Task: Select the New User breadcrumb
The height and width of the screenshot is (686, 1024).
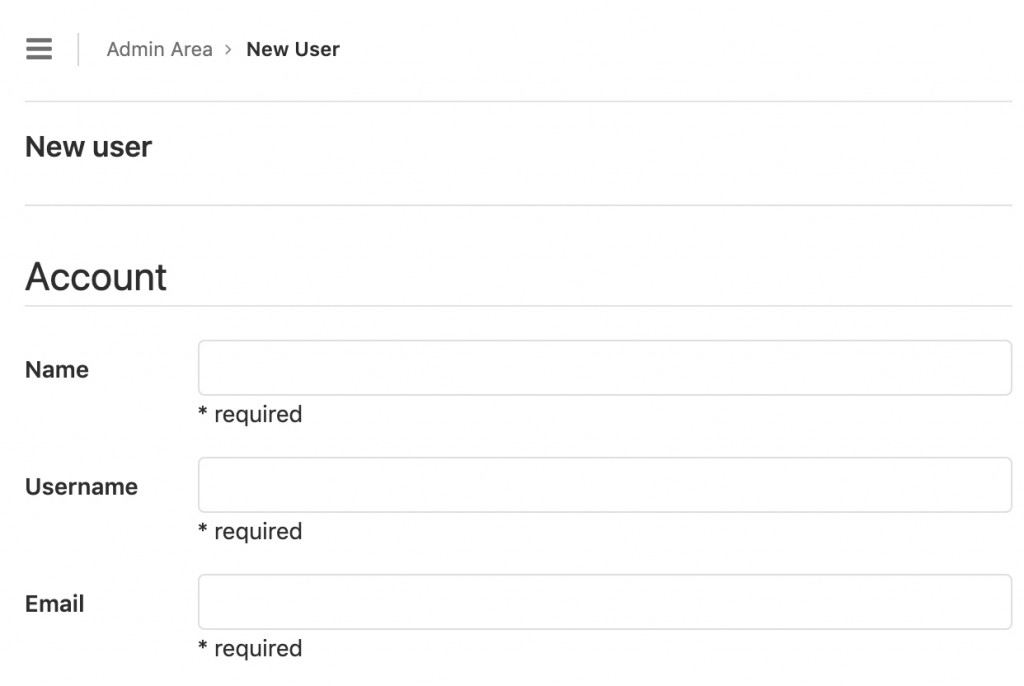Action: pos(293,49)
